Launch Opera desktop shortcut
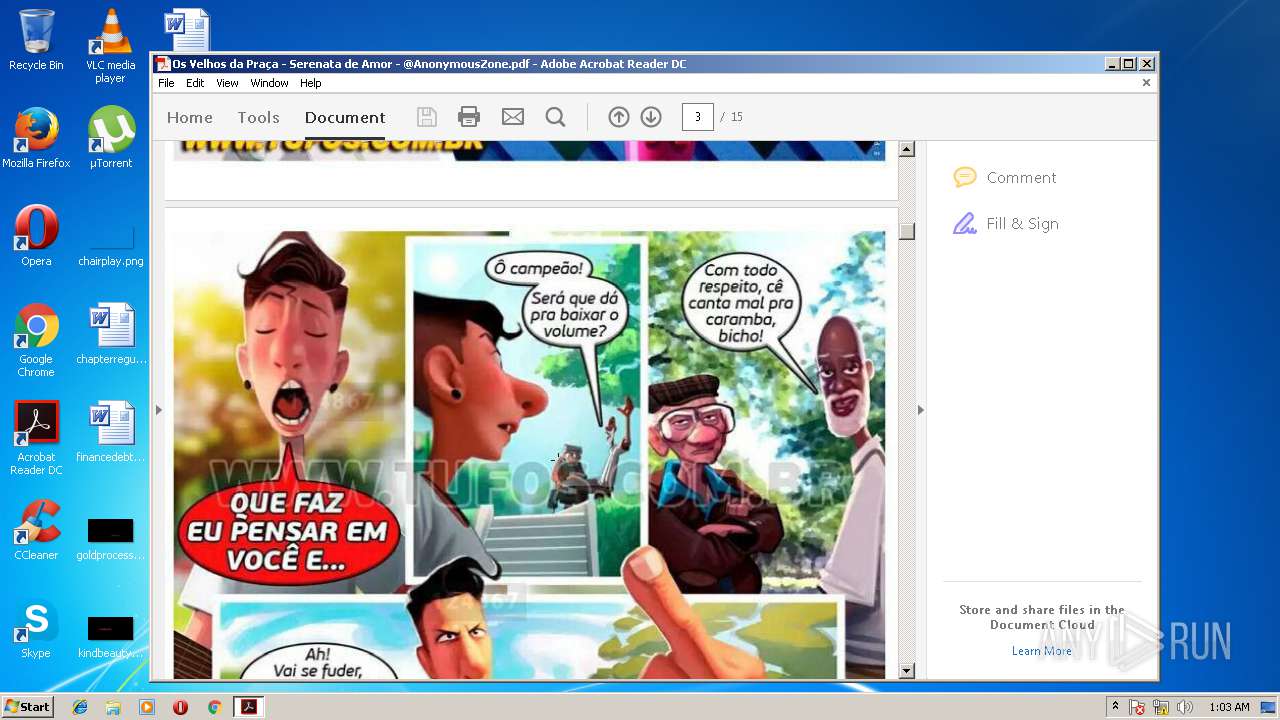The width and height of the screenshot is (1280, 720). (36, 236)
